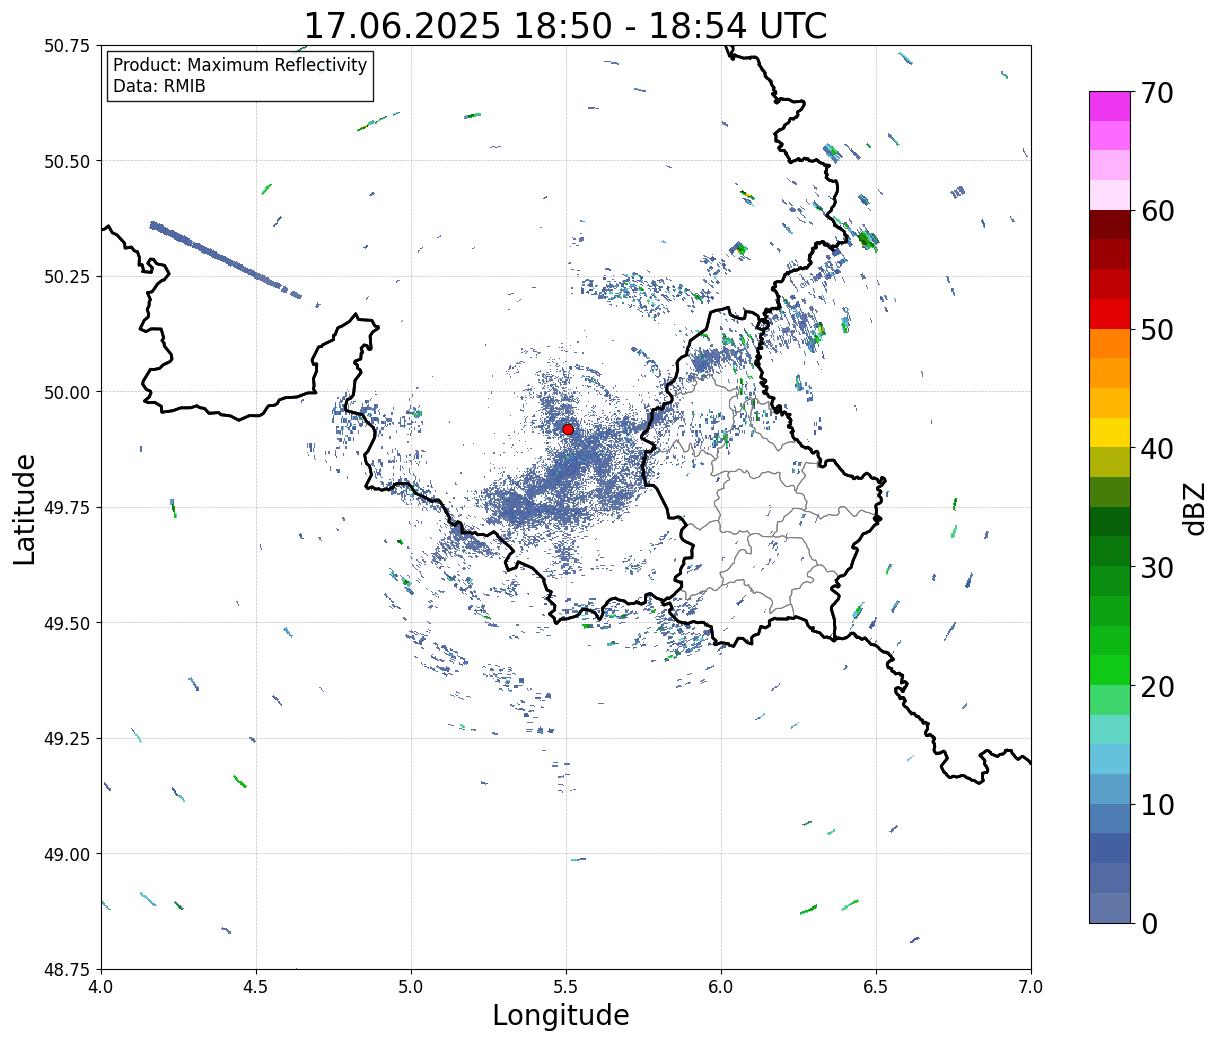Viewport: 1219px width, 1040px height.
Task: Click the cyan colorbar segment above 10
Action: [x=1109, y=759]
